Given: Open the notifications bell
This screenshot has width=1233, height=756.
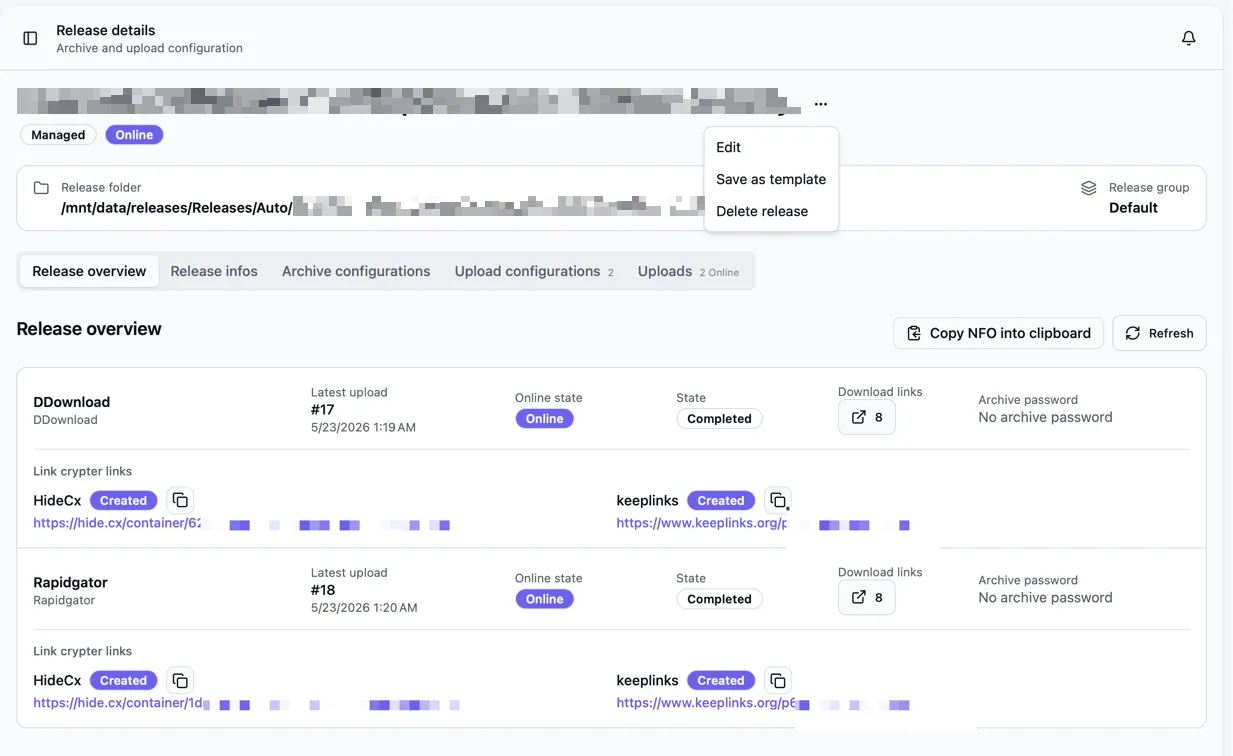Looking at the screenshot, I should point(1188,38).
